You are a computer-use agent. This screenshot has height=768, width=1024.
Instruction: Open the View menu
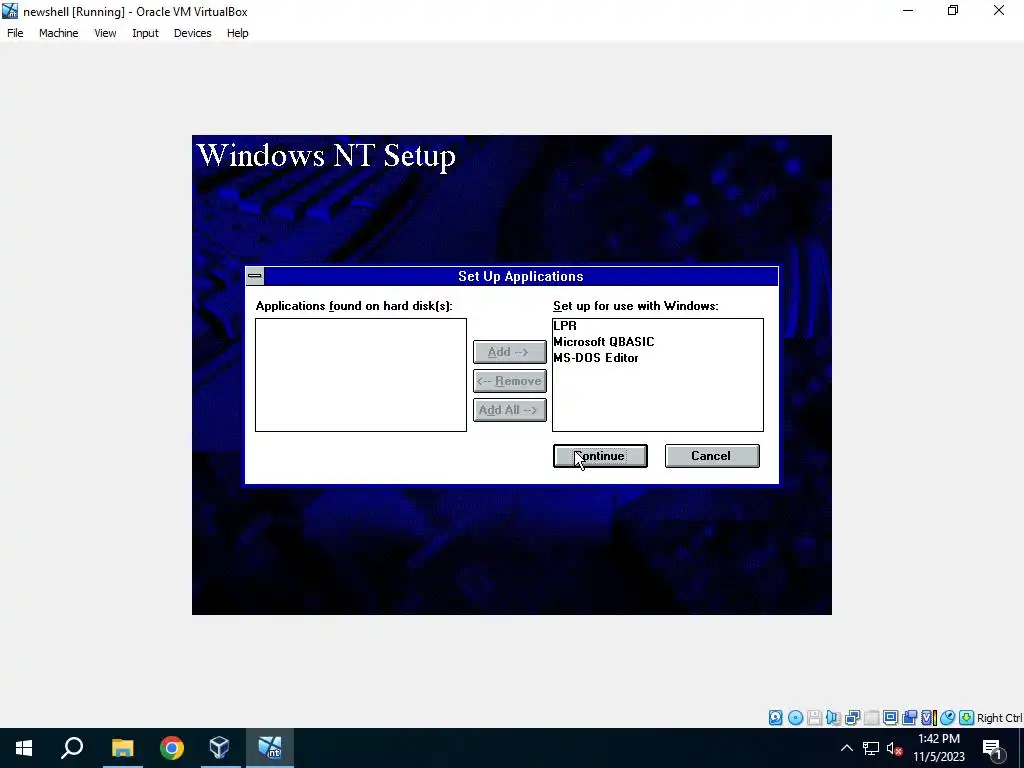click(105, 33)
